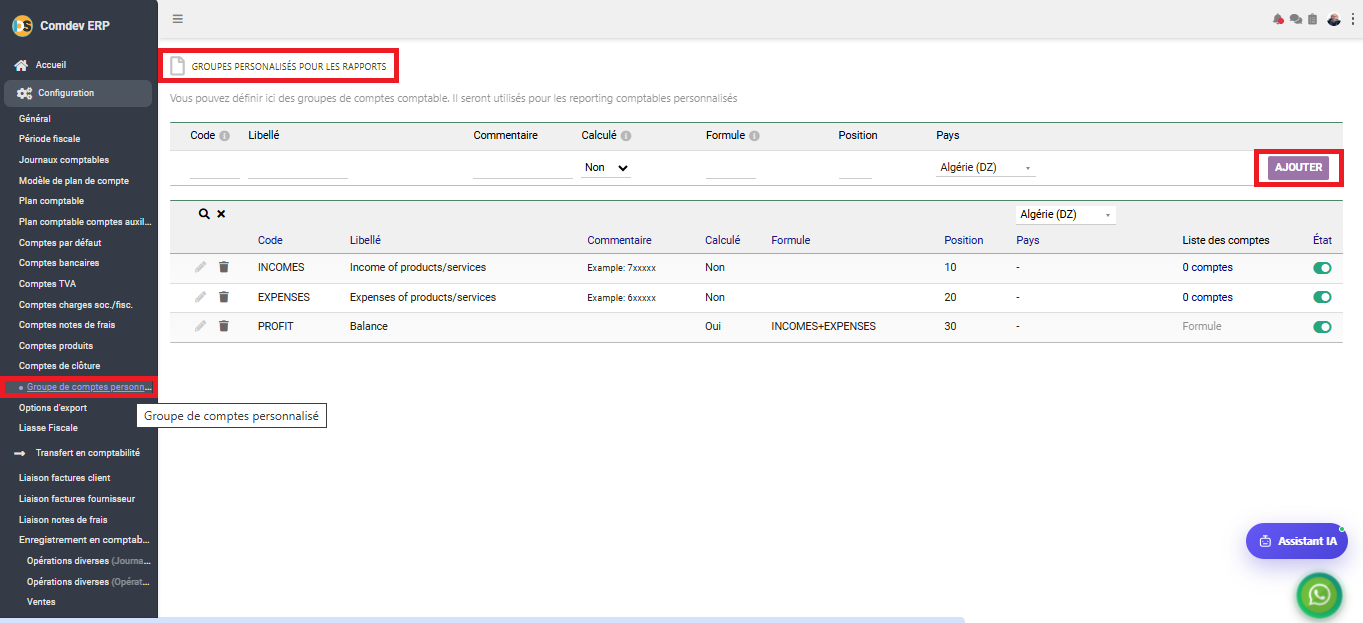Open Liaison notes de frais menu item
This screenshot has width=1363, height=623.
(x=63, y=520)
